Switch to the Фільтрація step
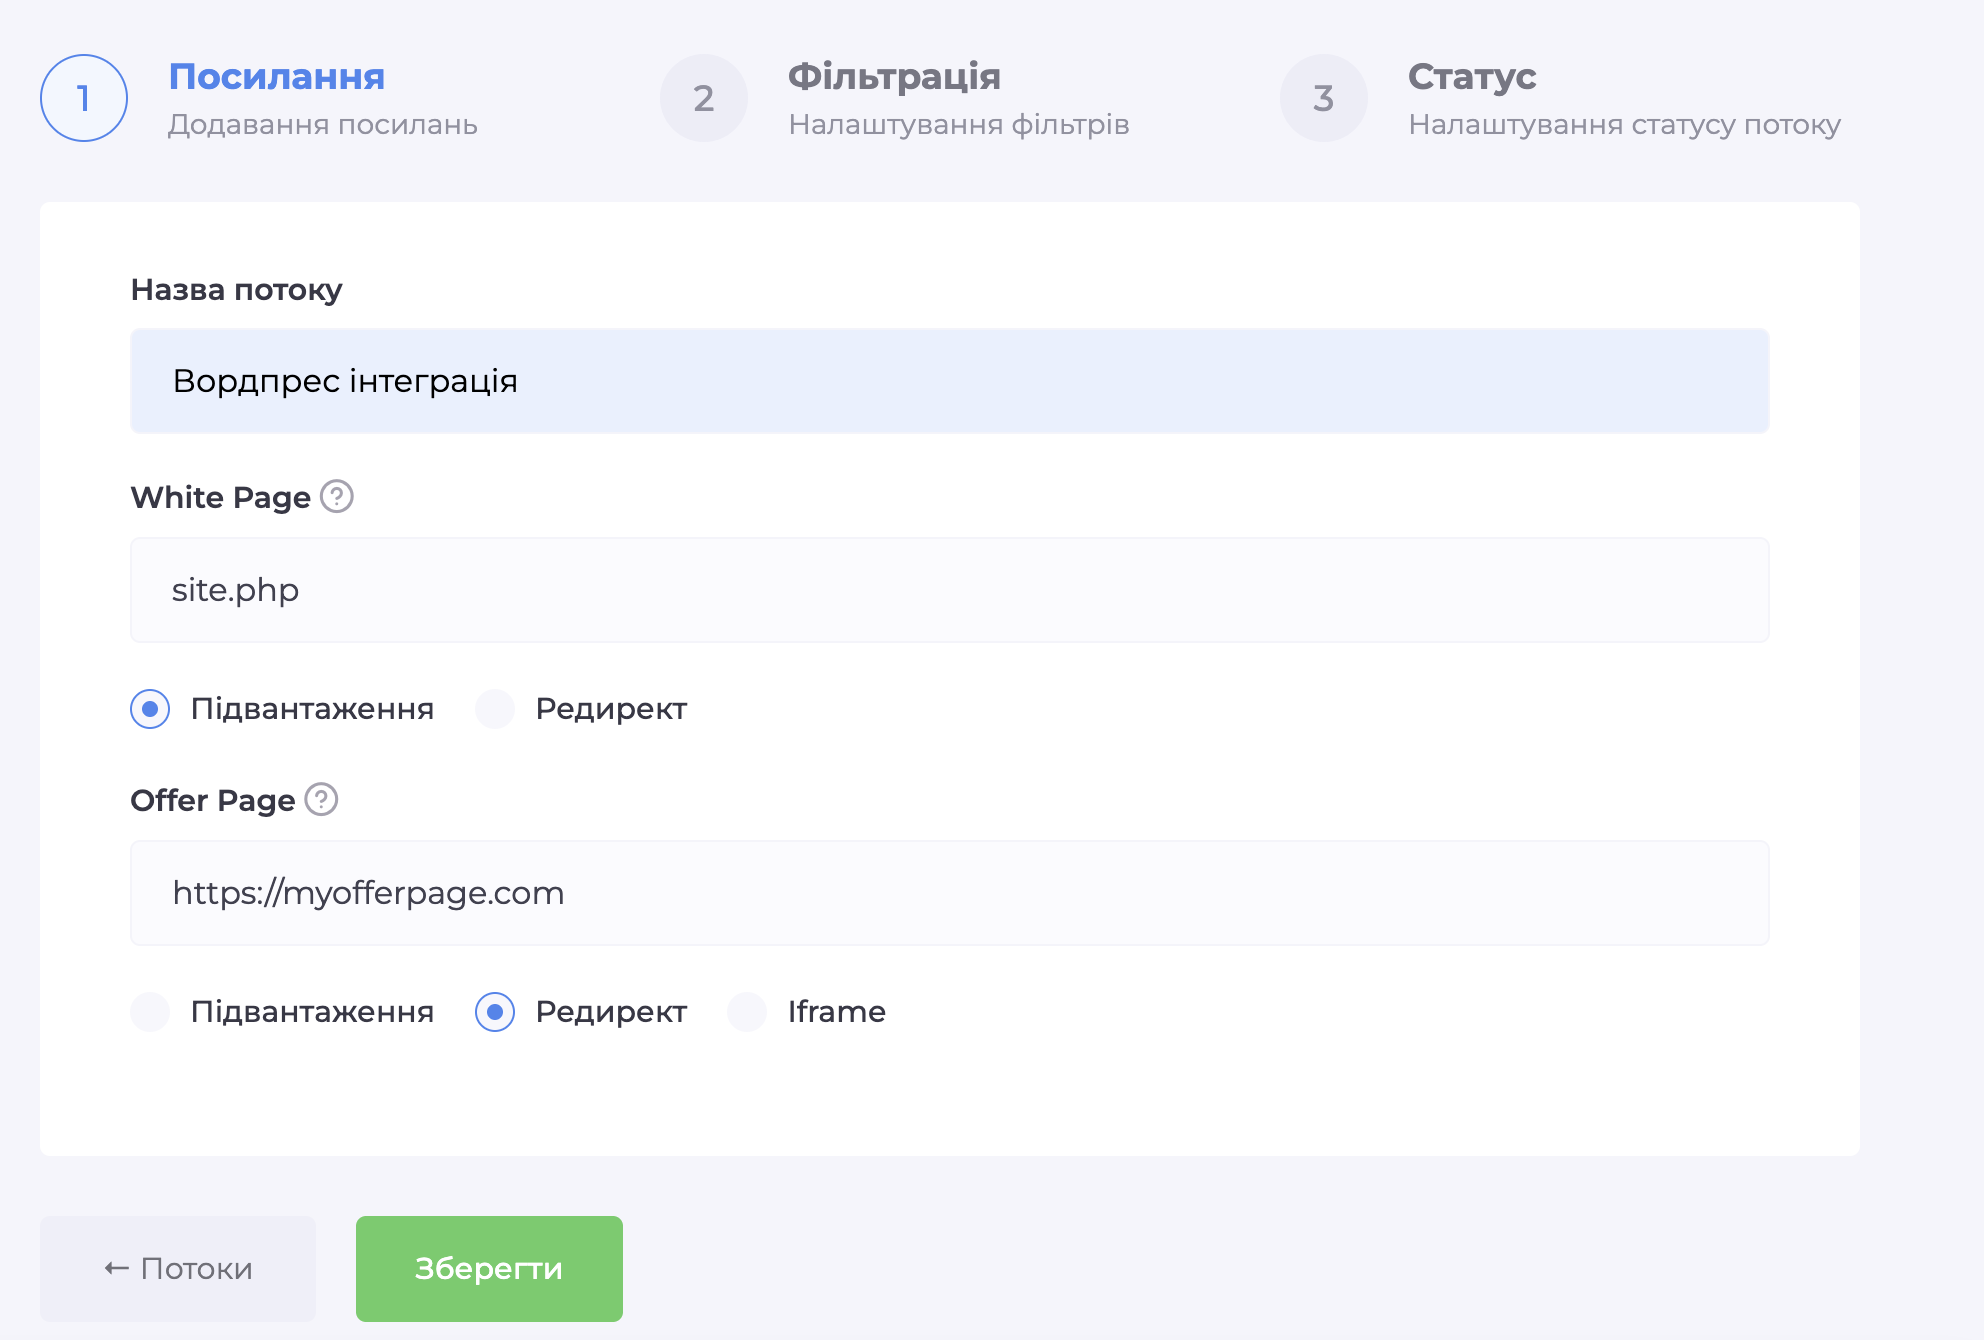 [x=894, y=77]
